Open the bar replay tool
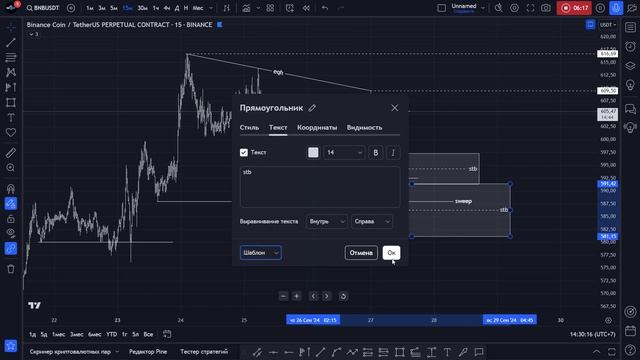Image resolution: width=640 pixels, height=360 pixels. [306, 8]
